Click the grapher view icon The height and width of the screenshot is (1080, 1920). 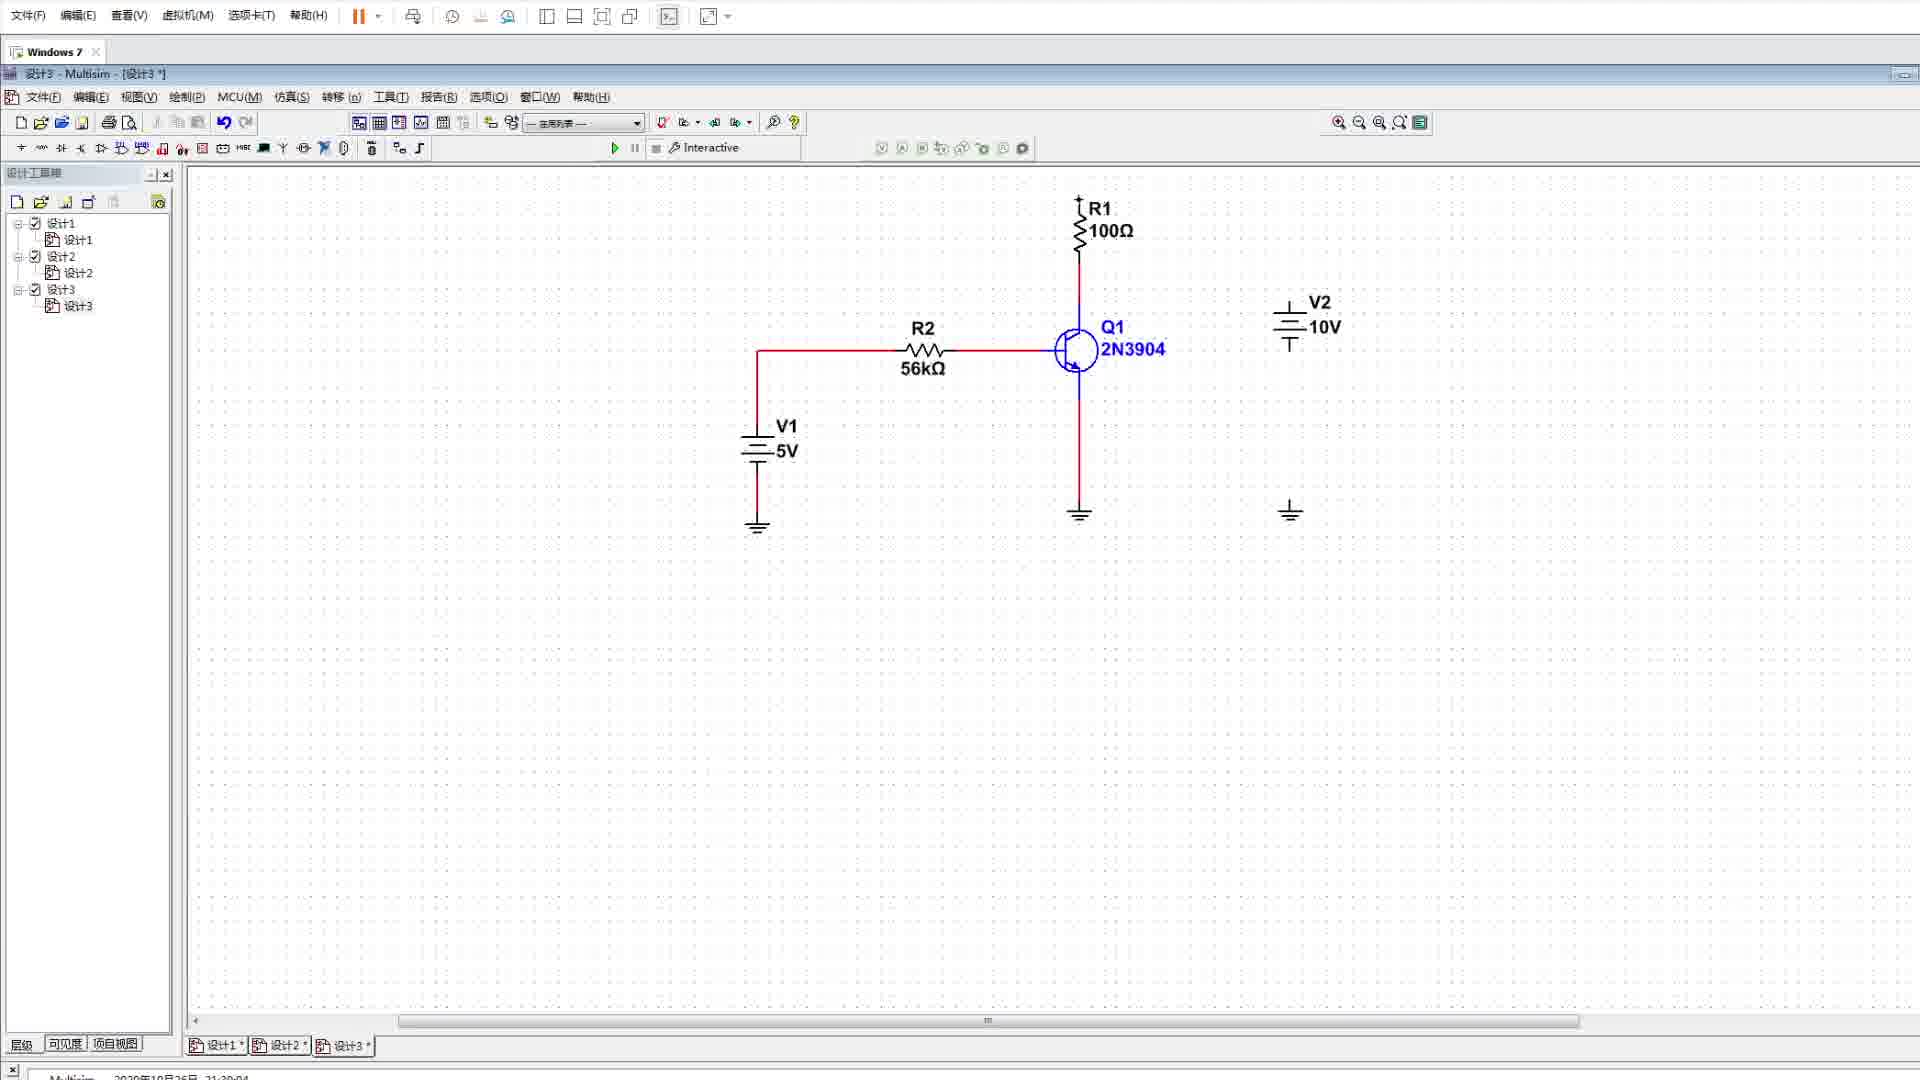(x=421, y=122)
